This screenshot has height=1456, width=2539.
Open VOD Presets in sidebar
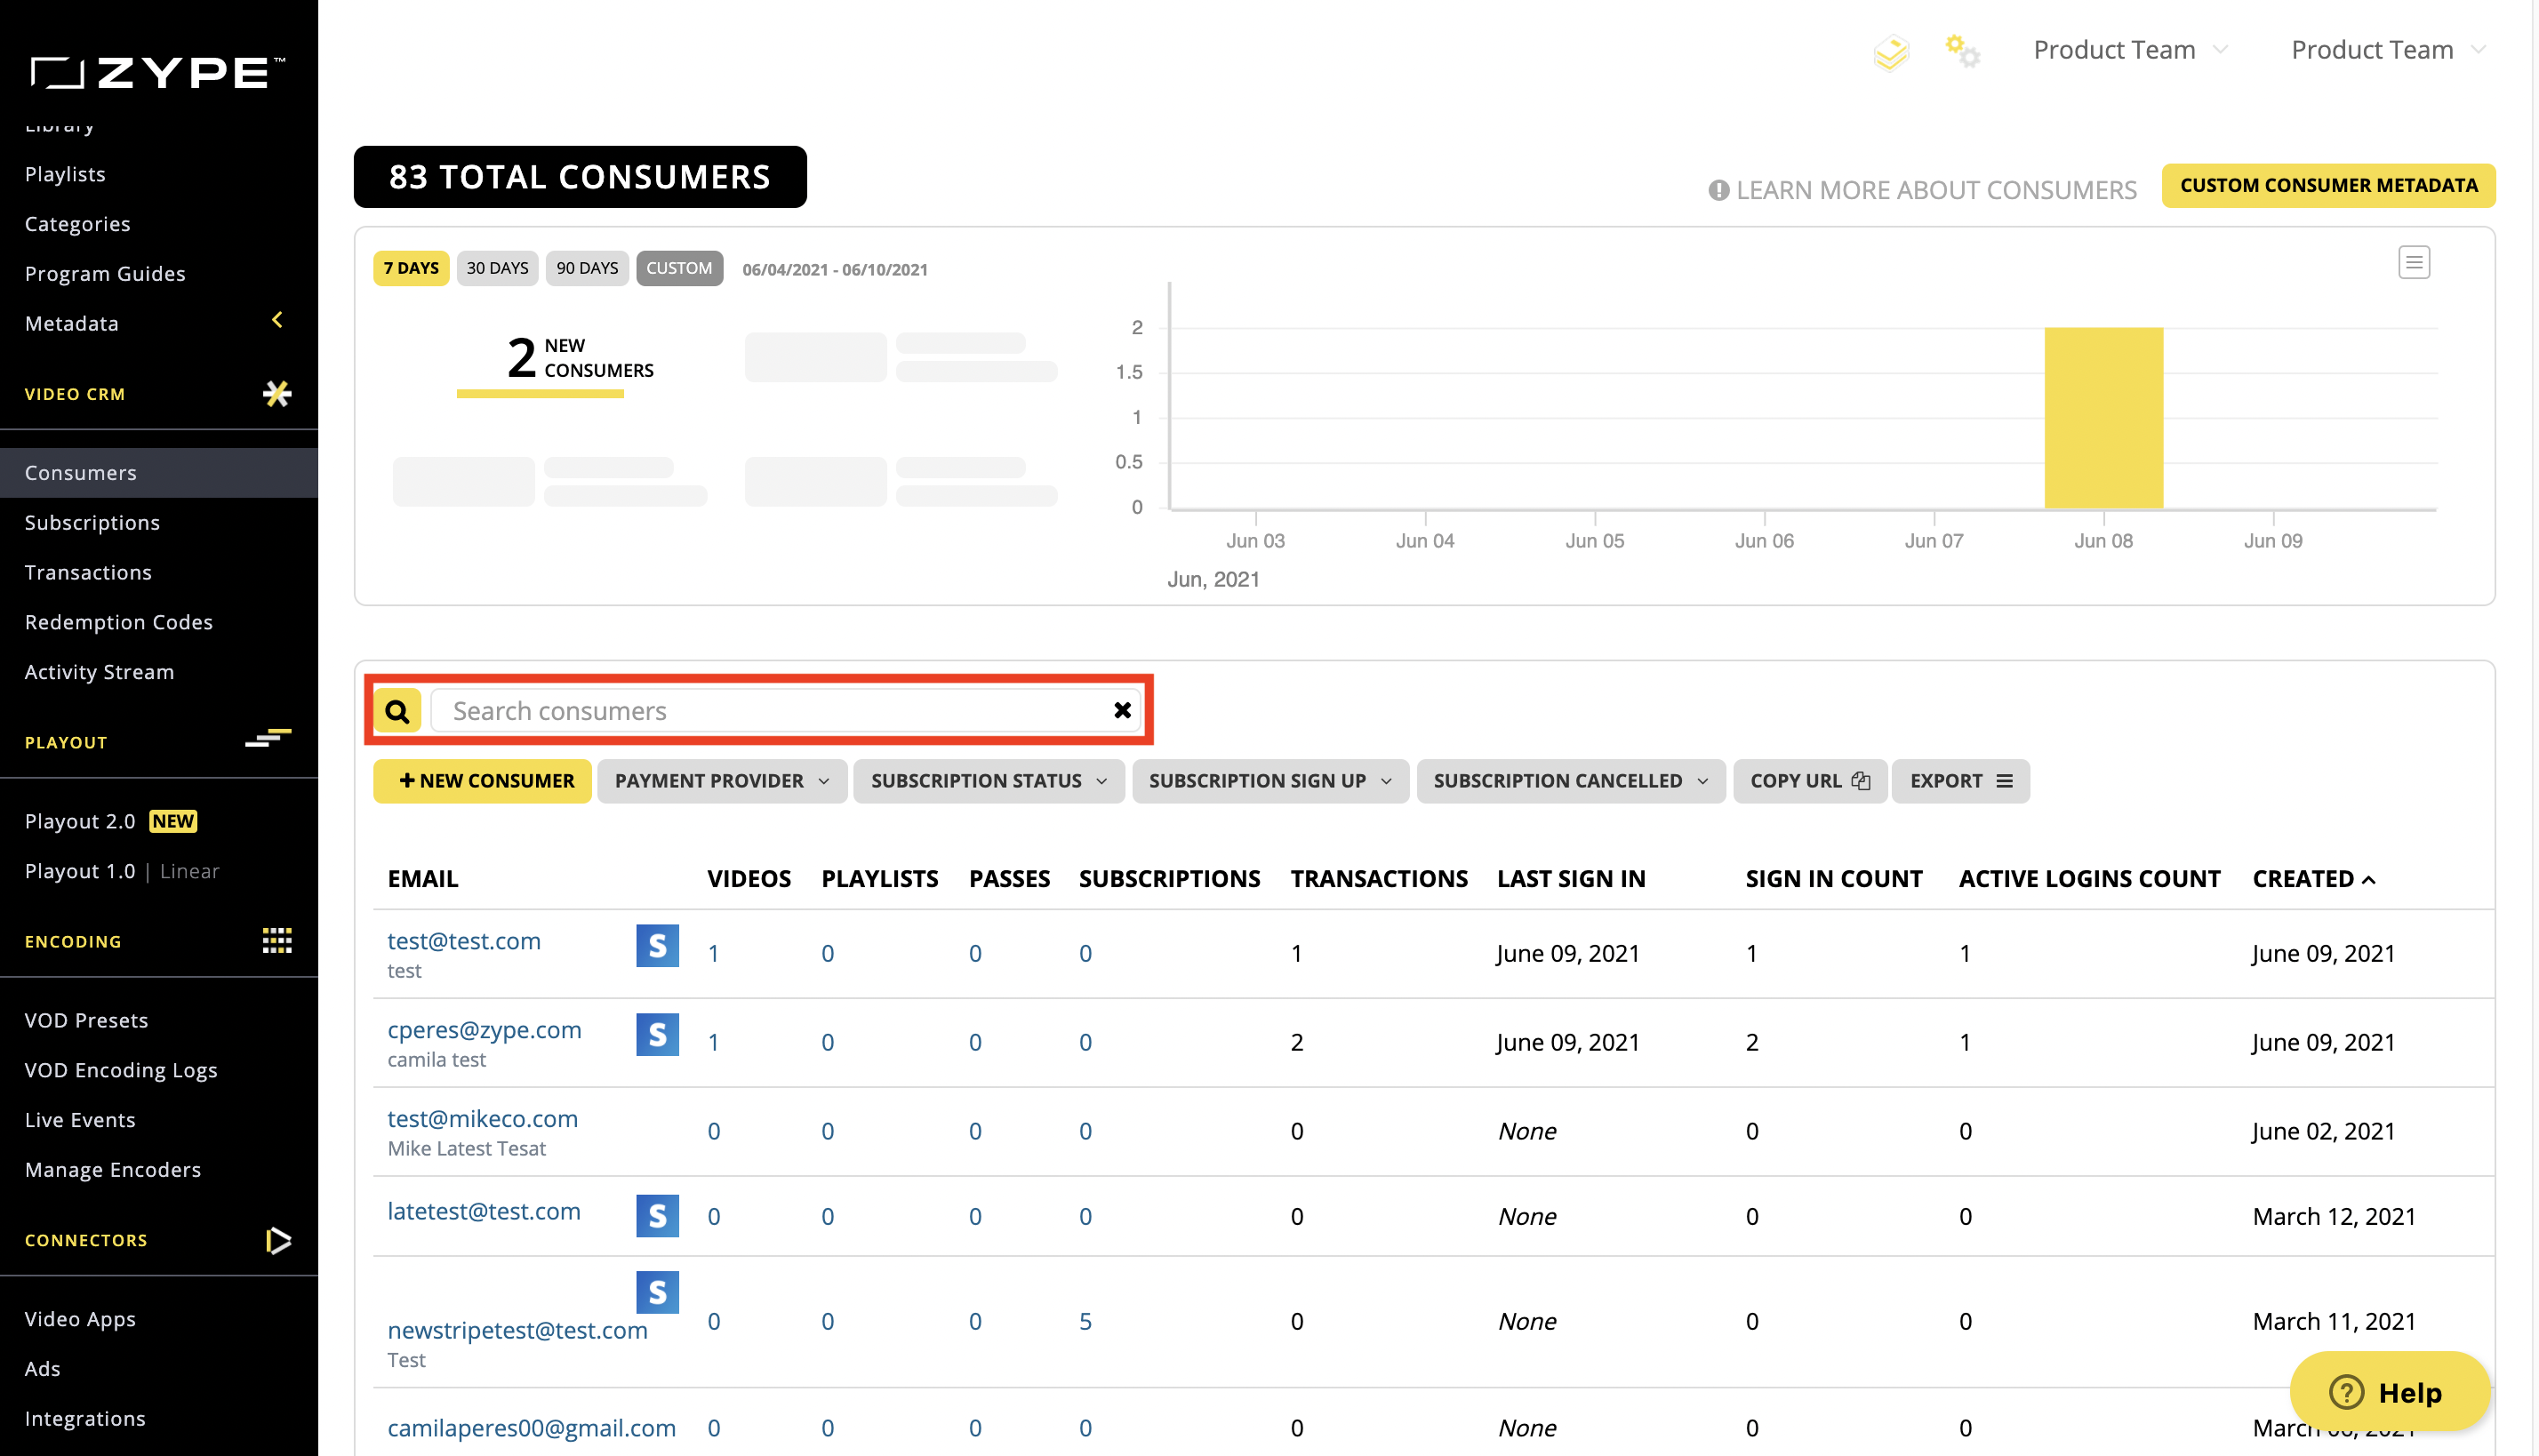coord(86,1020)
